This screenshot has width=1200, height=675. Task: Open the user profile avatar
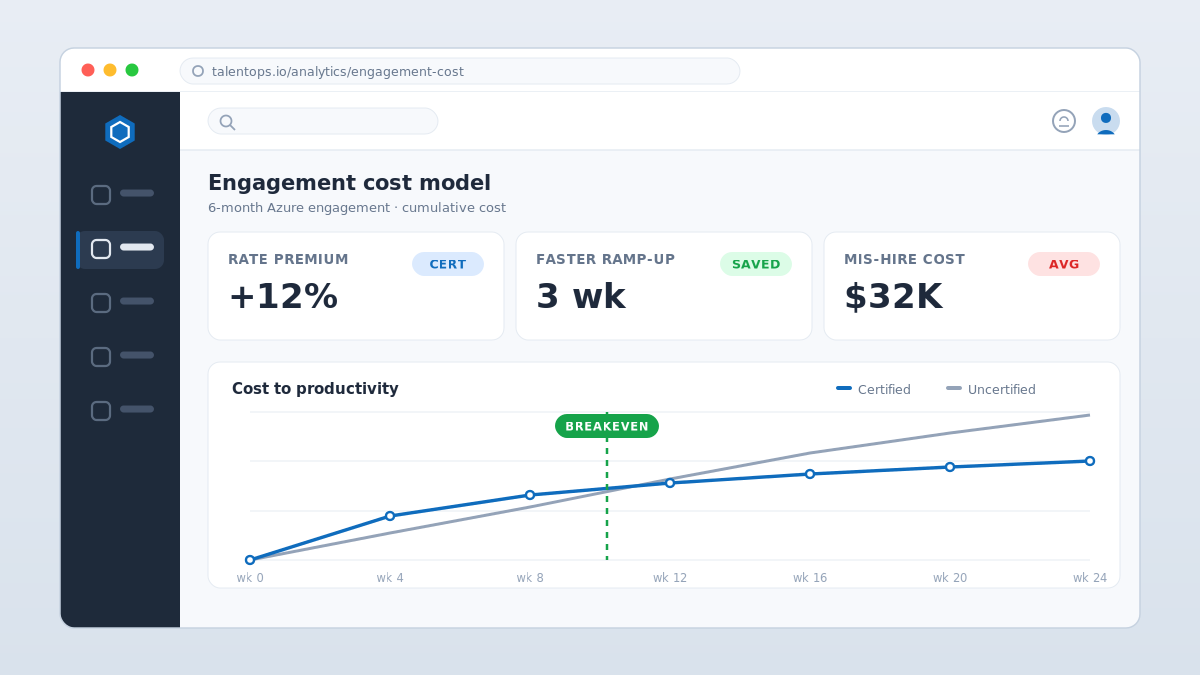[x=1106, y=121]
